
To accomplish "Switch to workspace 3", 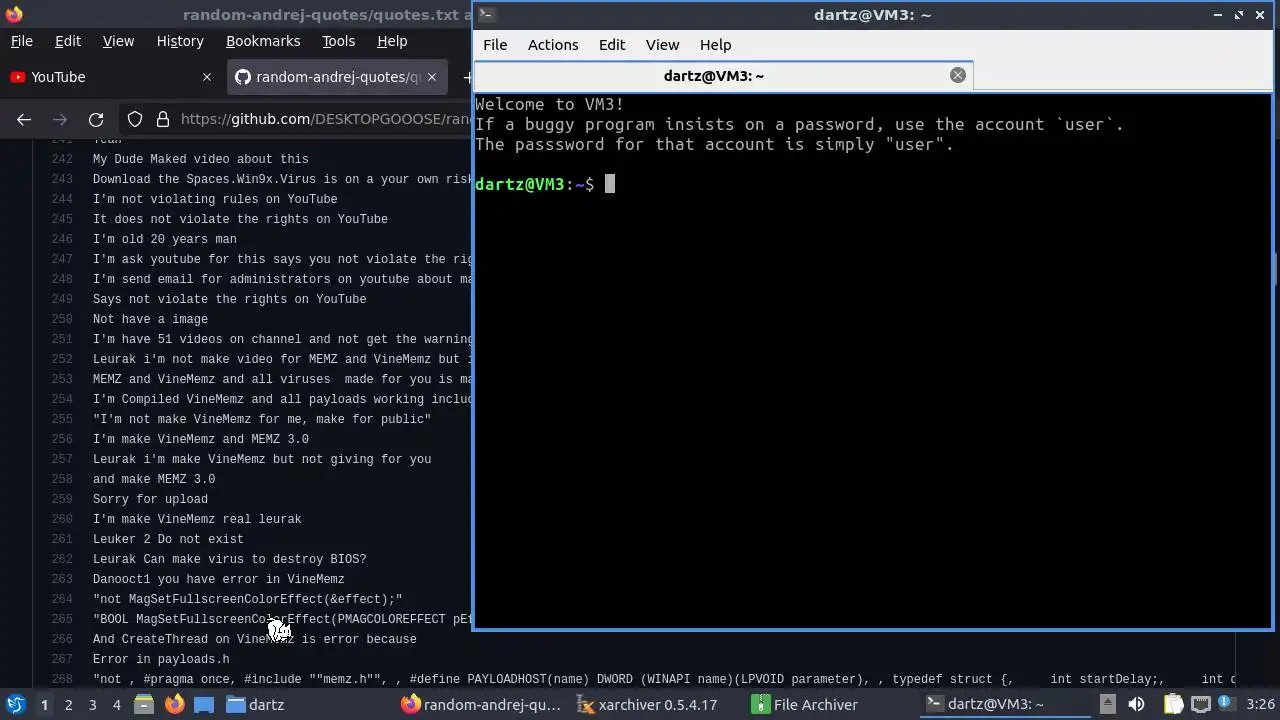I will (93, 705).
